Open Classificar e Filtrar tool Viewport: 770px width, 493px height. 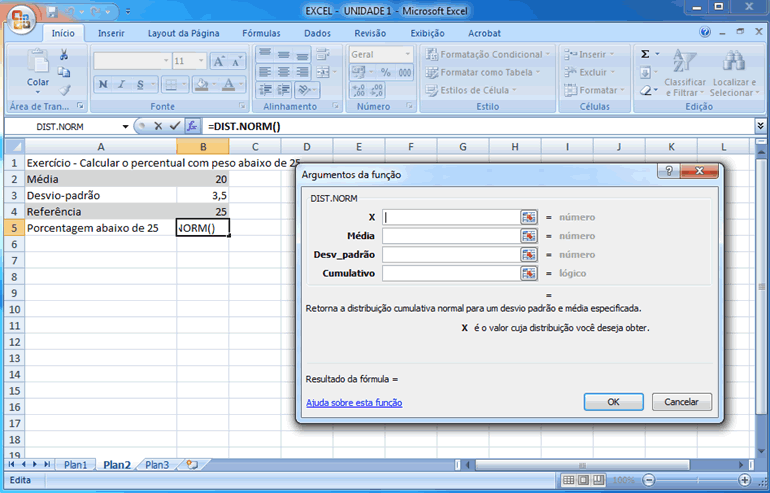point(685,73)
